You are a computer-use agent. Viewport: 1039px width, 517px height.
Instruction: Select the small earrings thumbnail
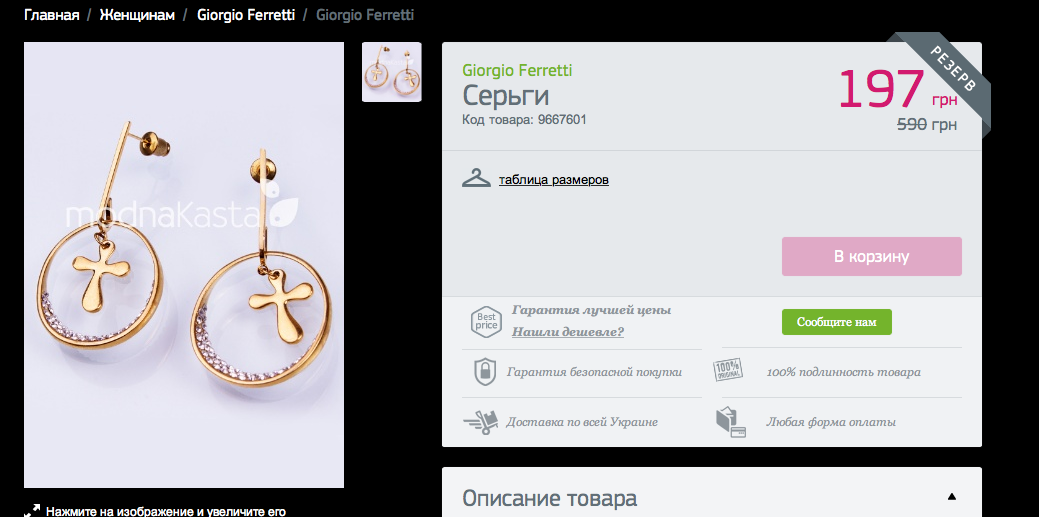(391, 72)
